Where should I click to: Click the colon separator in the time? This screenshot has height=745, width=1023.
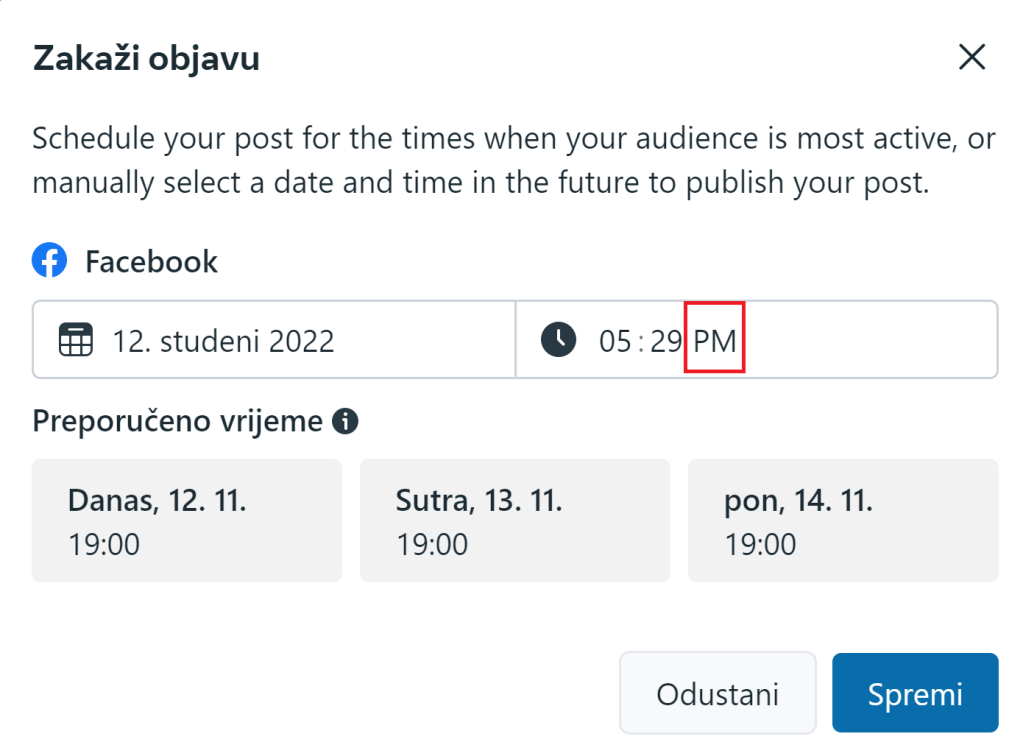[640, 341]
